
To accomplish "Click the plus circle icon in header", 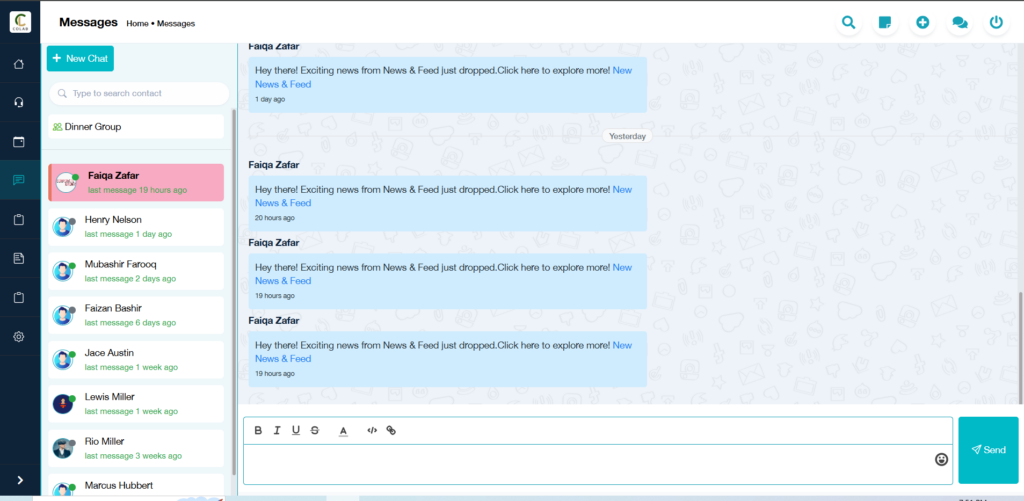I will tap(922, 23).
